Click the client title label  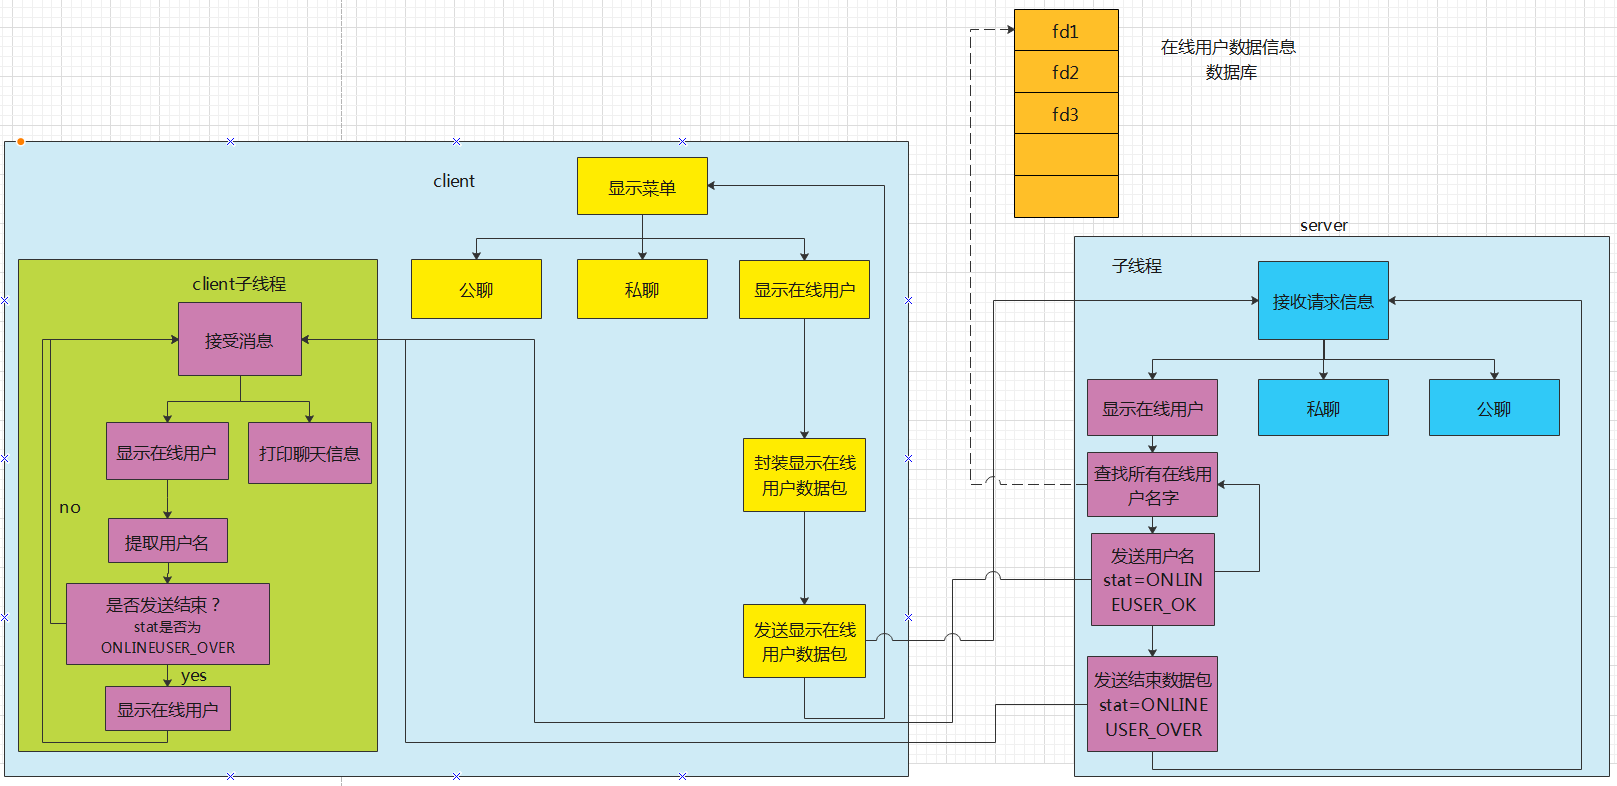click(x=454, y=181)
